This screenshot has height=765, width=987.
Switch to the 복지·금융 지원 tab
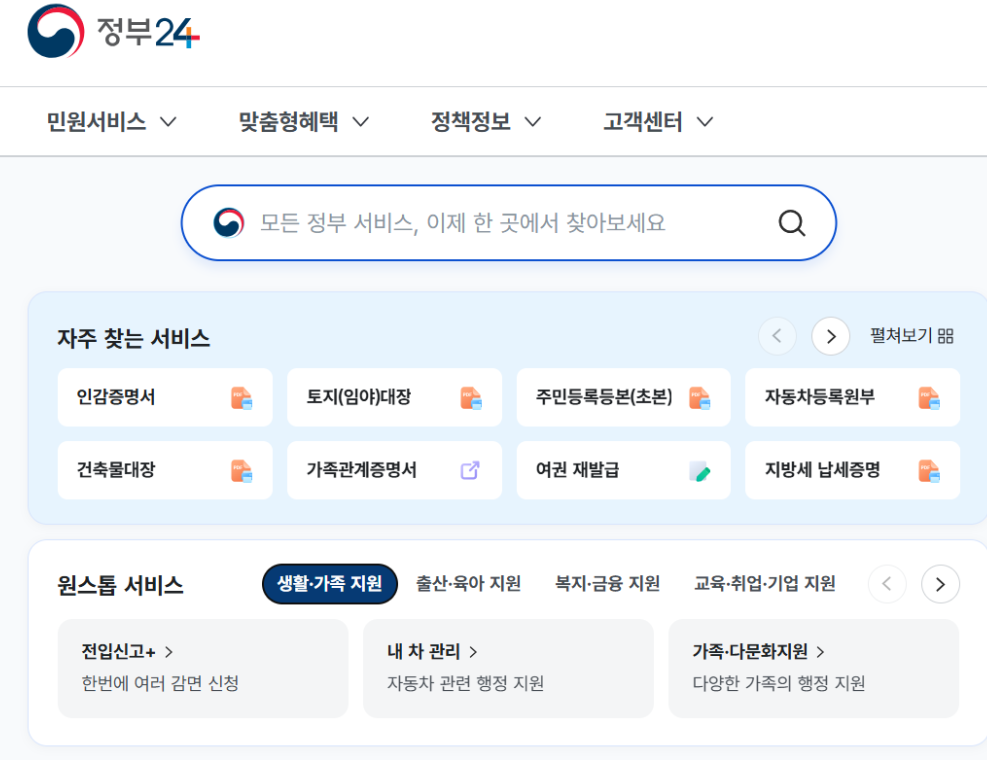click(x=607, y=584)
